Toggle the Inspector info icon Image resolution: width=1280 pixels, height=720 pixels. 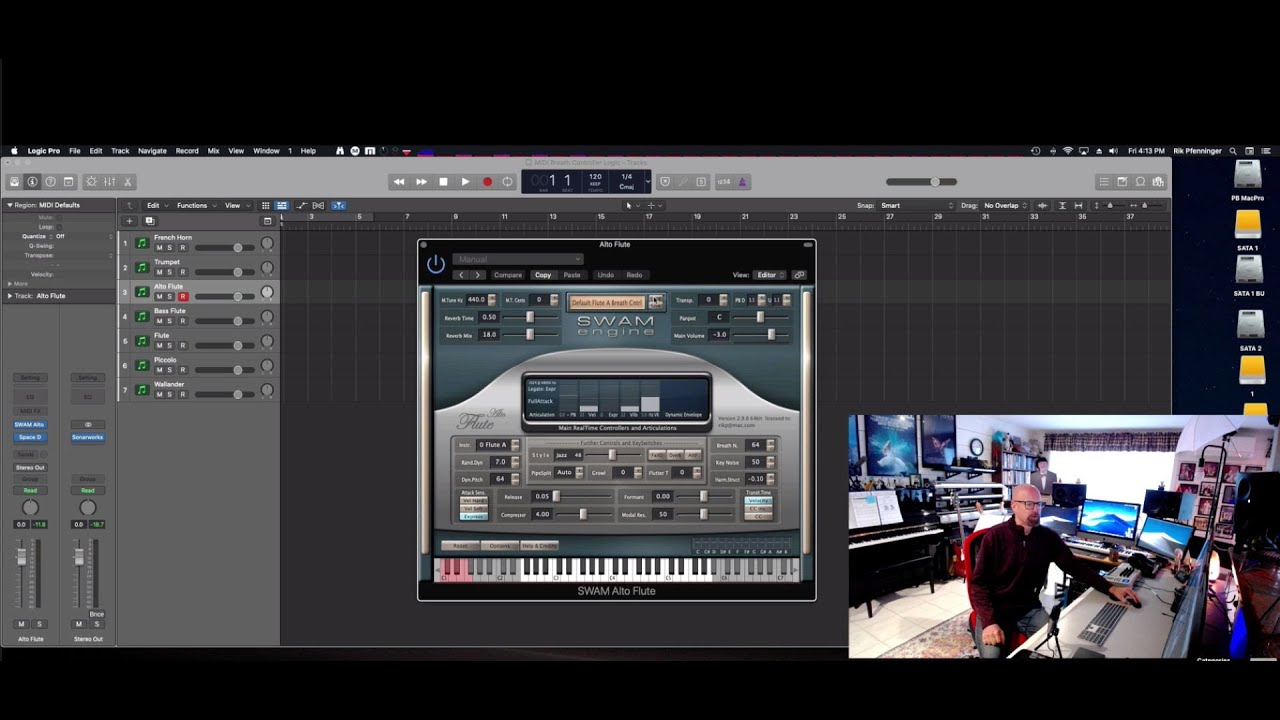click(32, 182)
